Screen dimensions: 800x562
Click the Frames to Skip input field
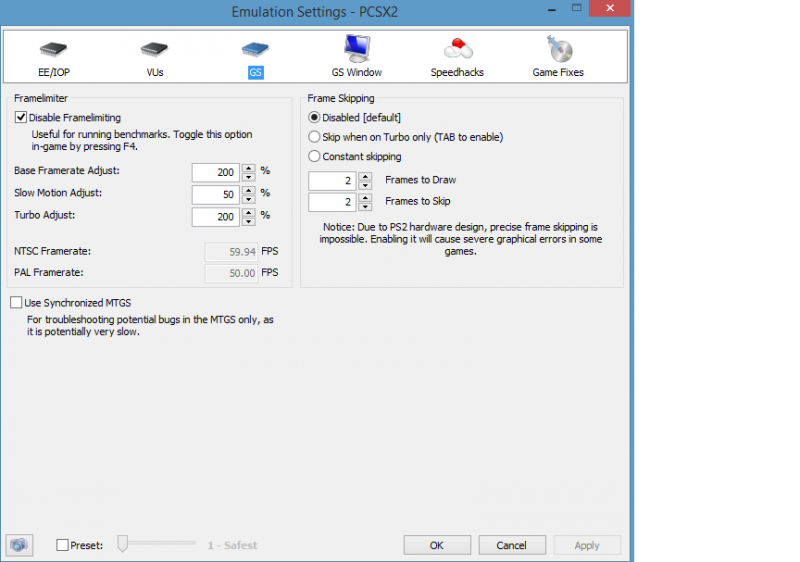(332, 202)
